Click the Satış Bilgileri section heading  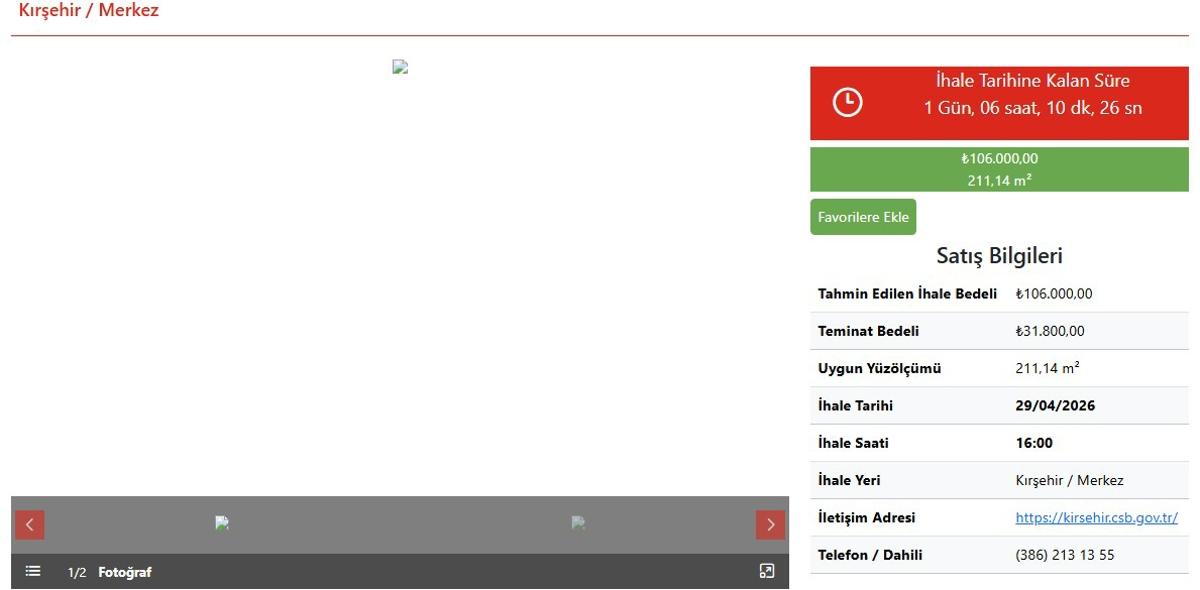(999, 256)
